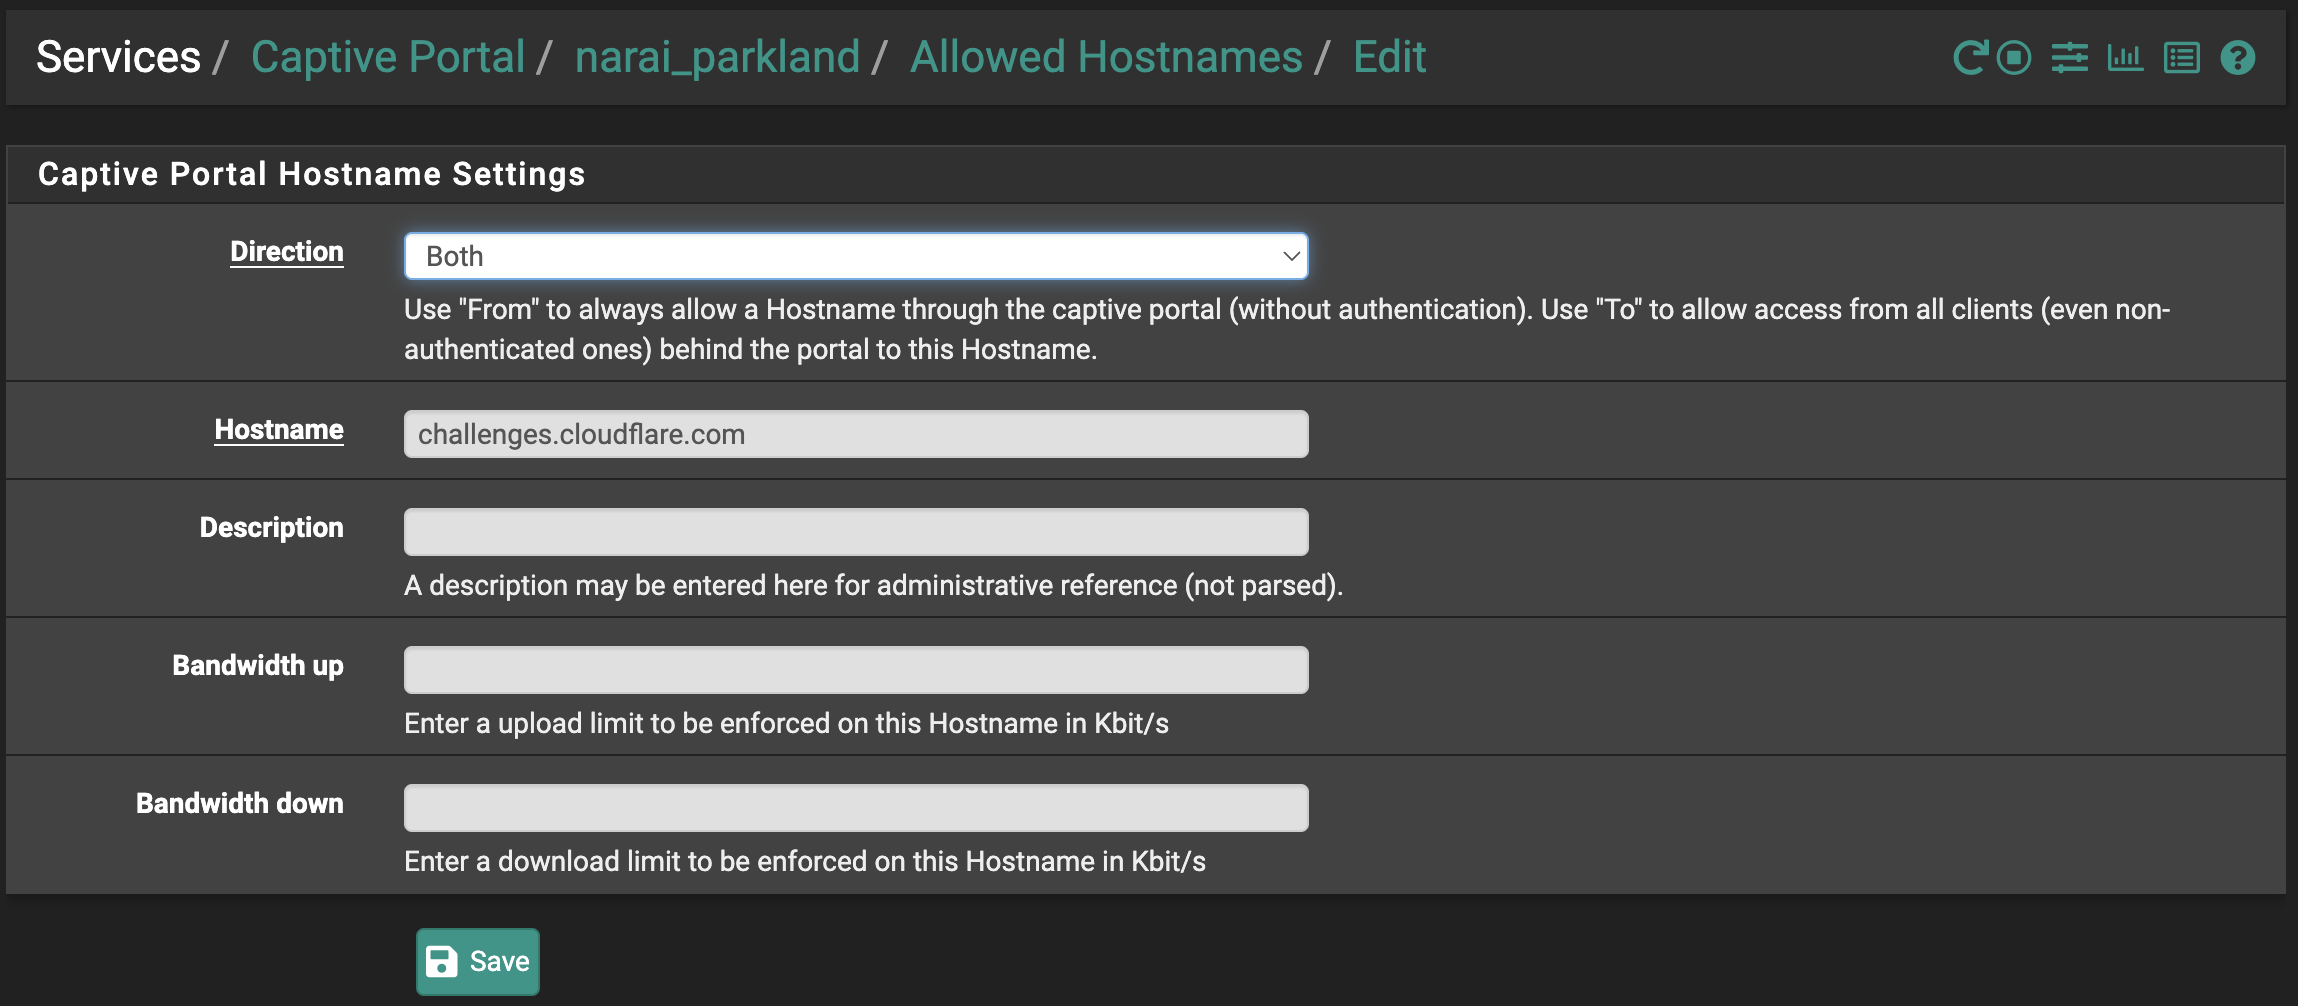Return to Allowed Hostnames list via breadcrumb
The image size is (2298, 1006).
pyautogui.click(x=1105, y=57)
